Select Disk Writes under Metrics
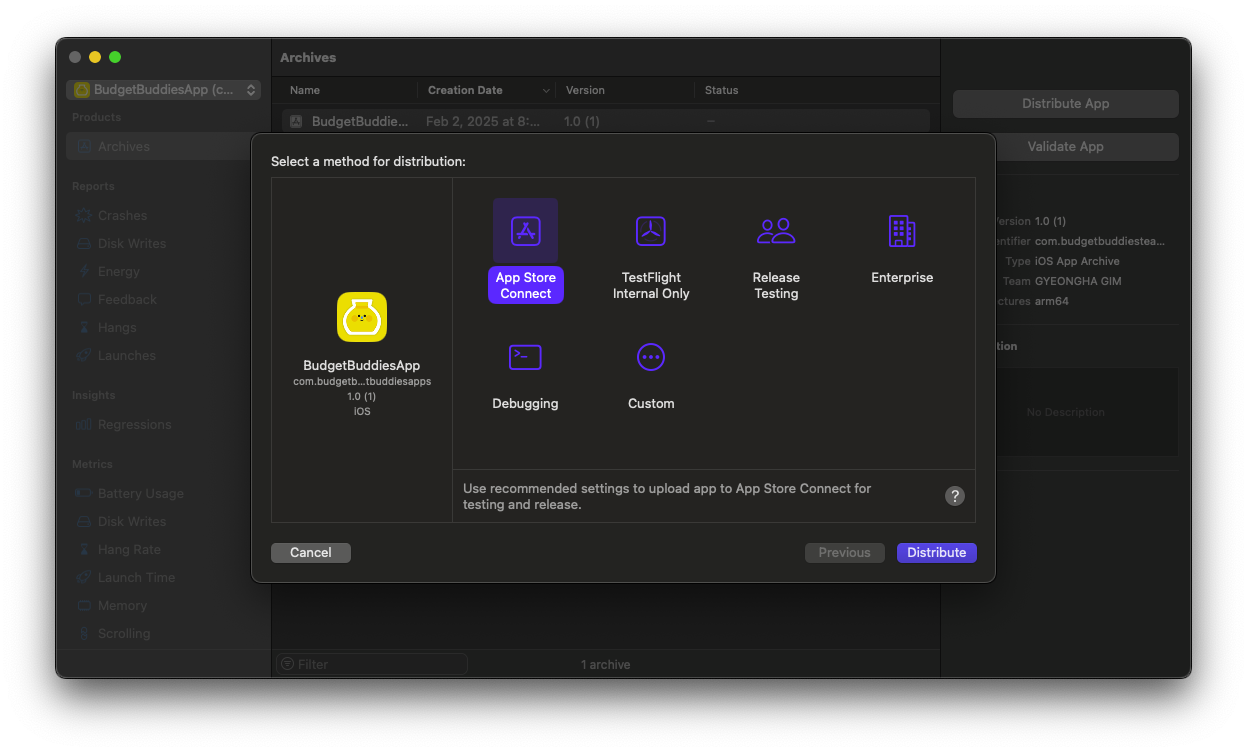This screenshot has width=1247, height=752. click(132, 522)
